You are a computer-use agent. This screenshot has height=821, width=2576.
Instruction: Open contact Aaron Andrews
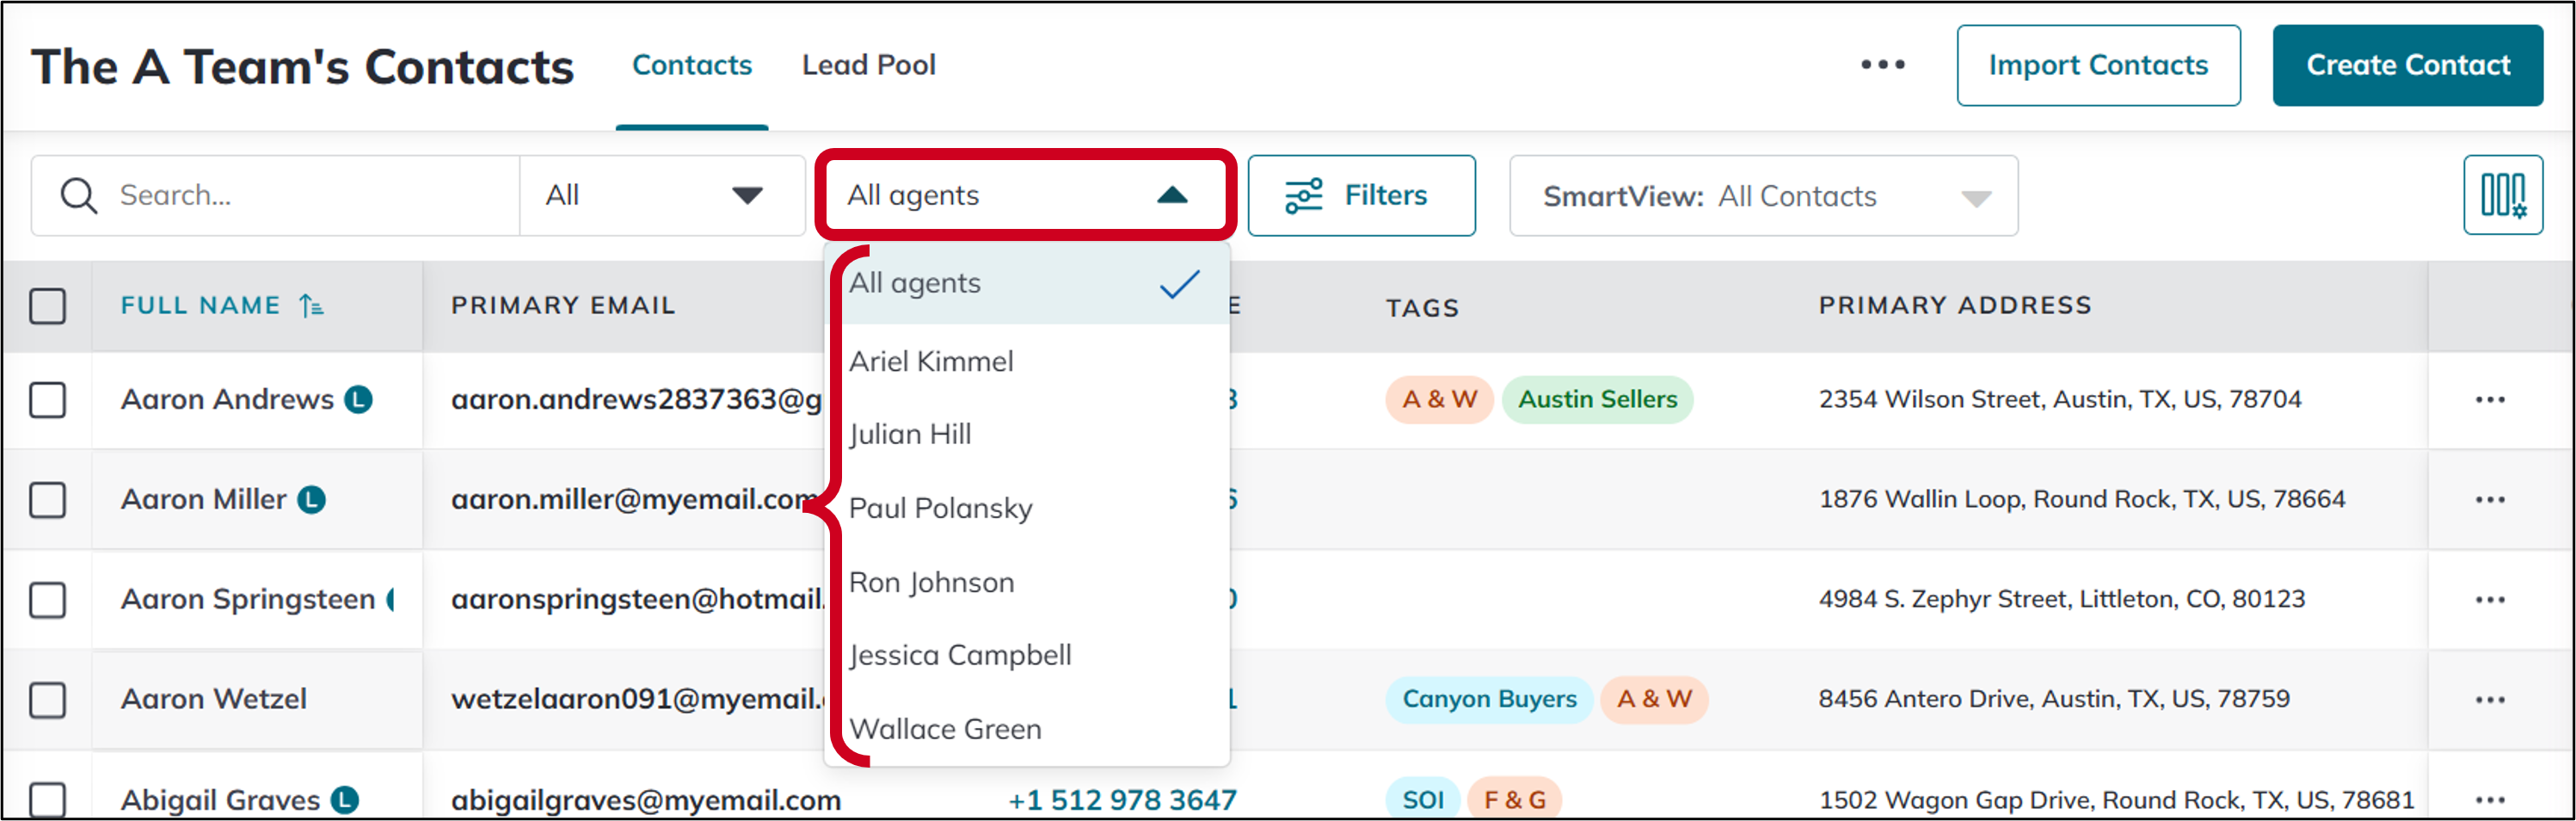coord(227,400)
